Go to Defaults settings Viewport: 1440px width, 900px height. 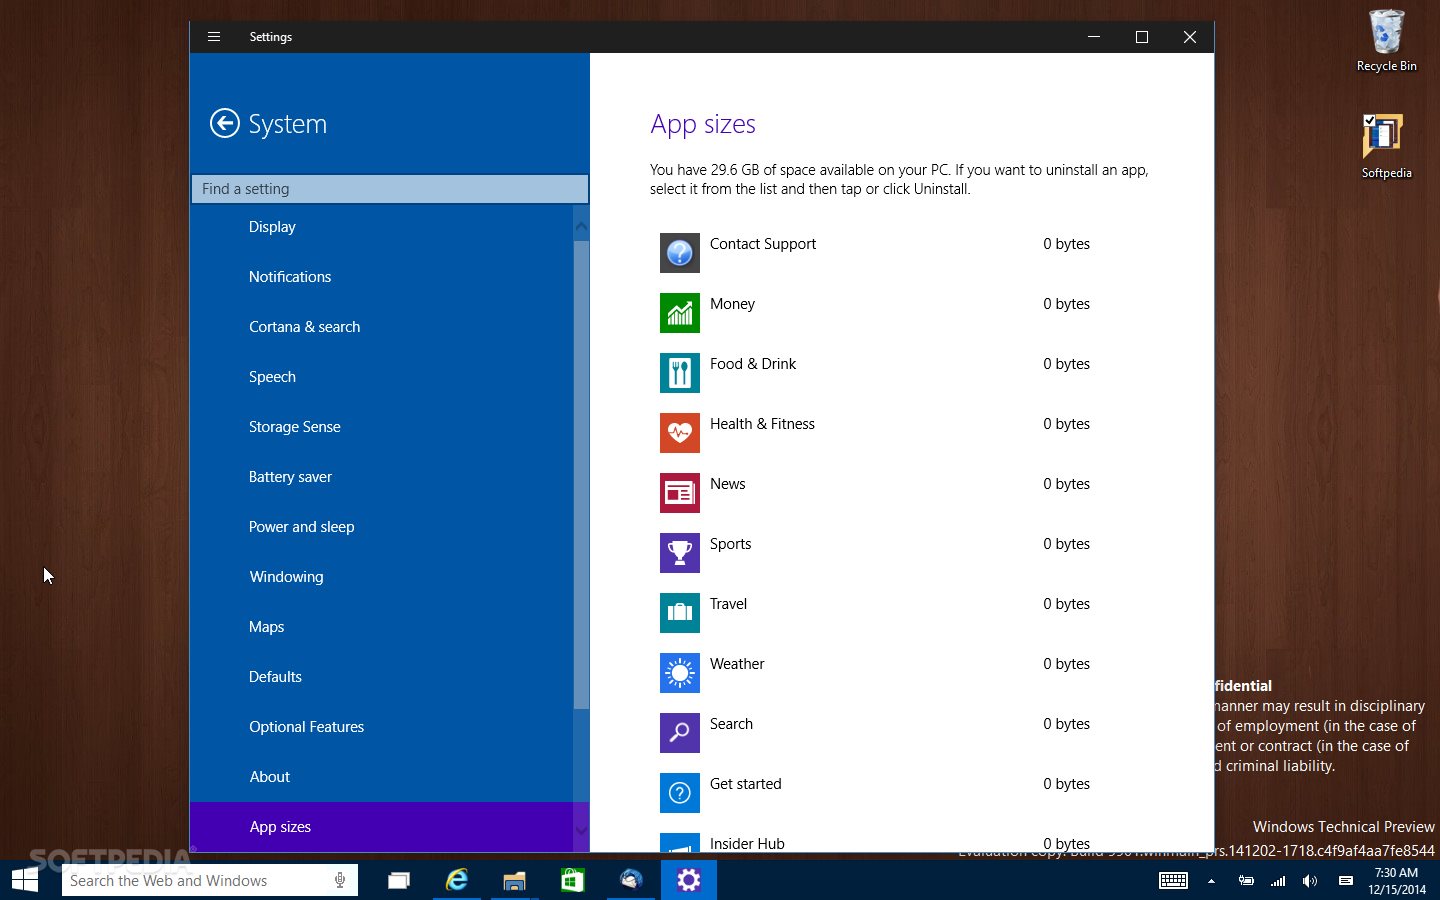[x=275, y=677]
